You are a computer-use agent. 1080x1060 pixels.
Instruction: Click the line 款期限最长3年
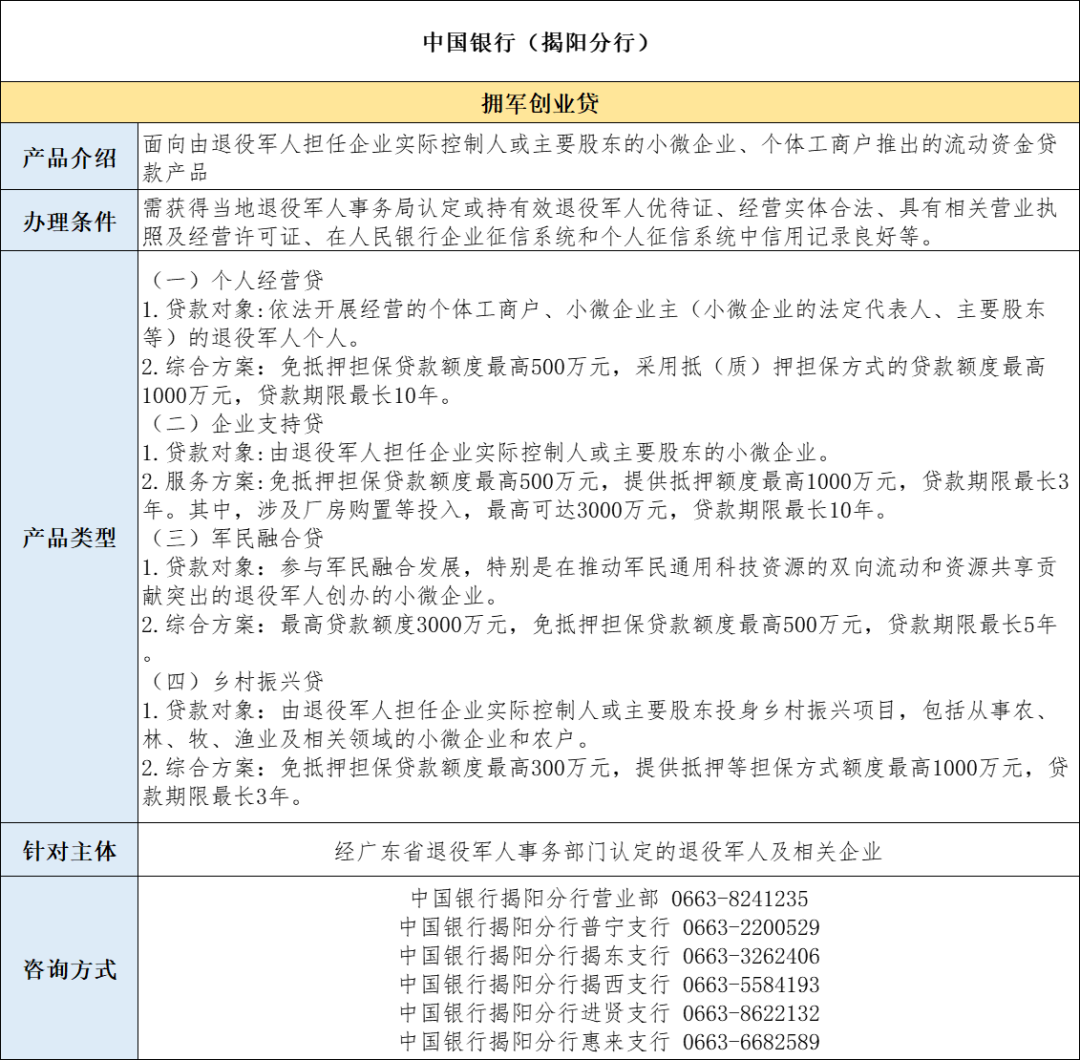(222, 796)
